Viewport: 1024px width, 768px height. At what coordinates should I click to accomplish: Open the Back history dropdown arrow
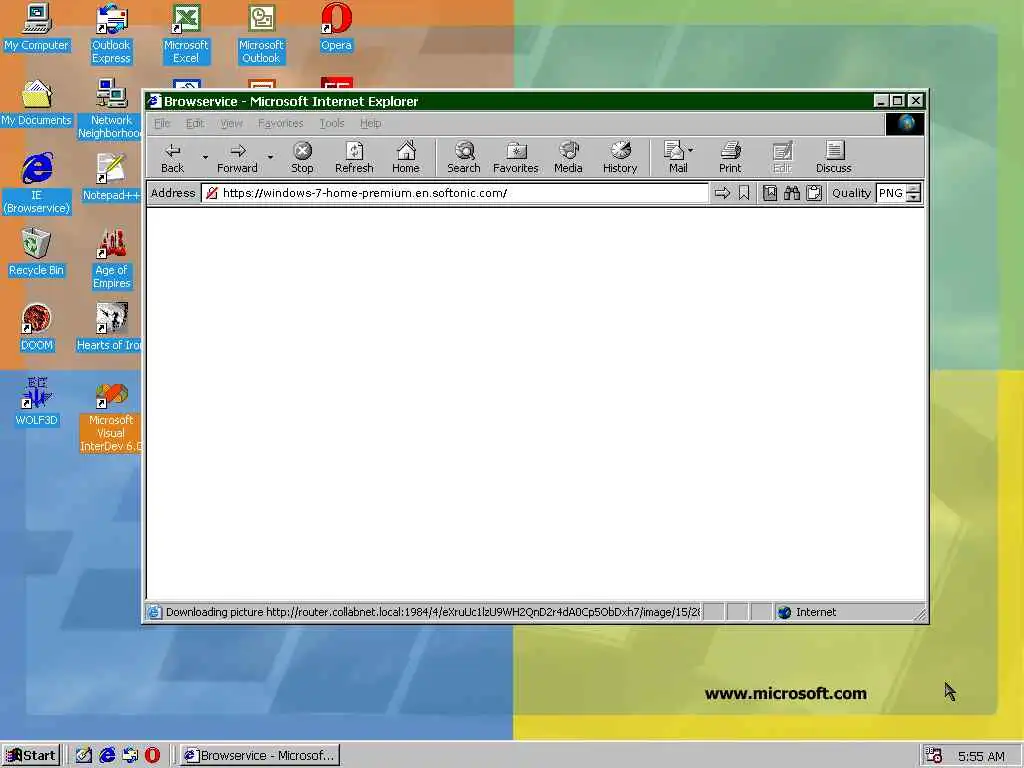coord(205,157)
